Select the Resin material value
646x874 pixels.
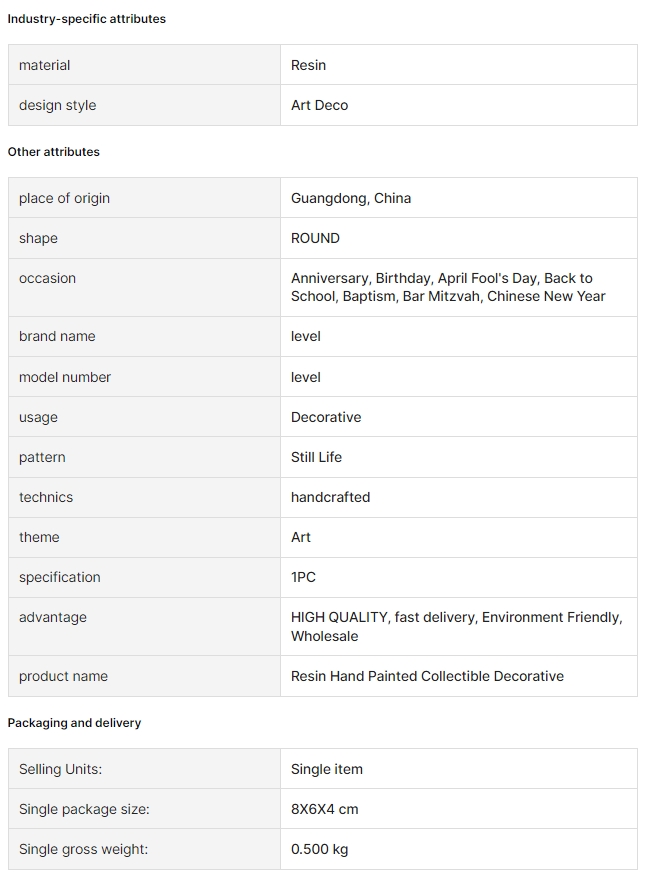click(x=308, y=65)
